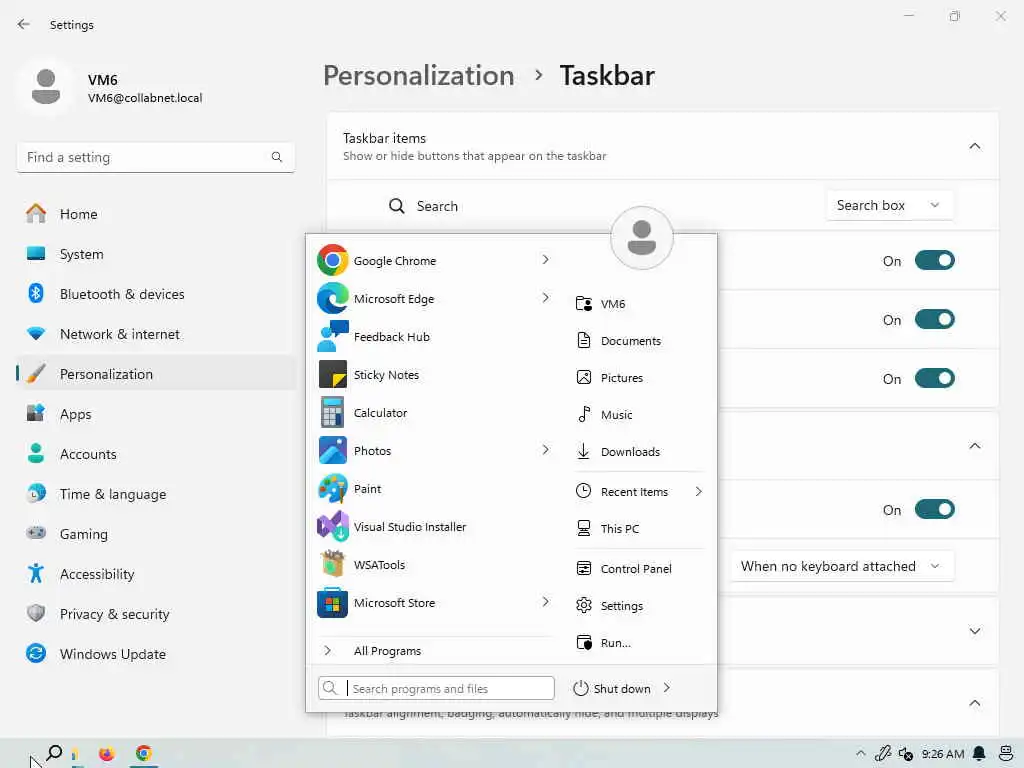Open This PC from start menu
This screenshot has width=1024, height=768.
coord(639,528)
